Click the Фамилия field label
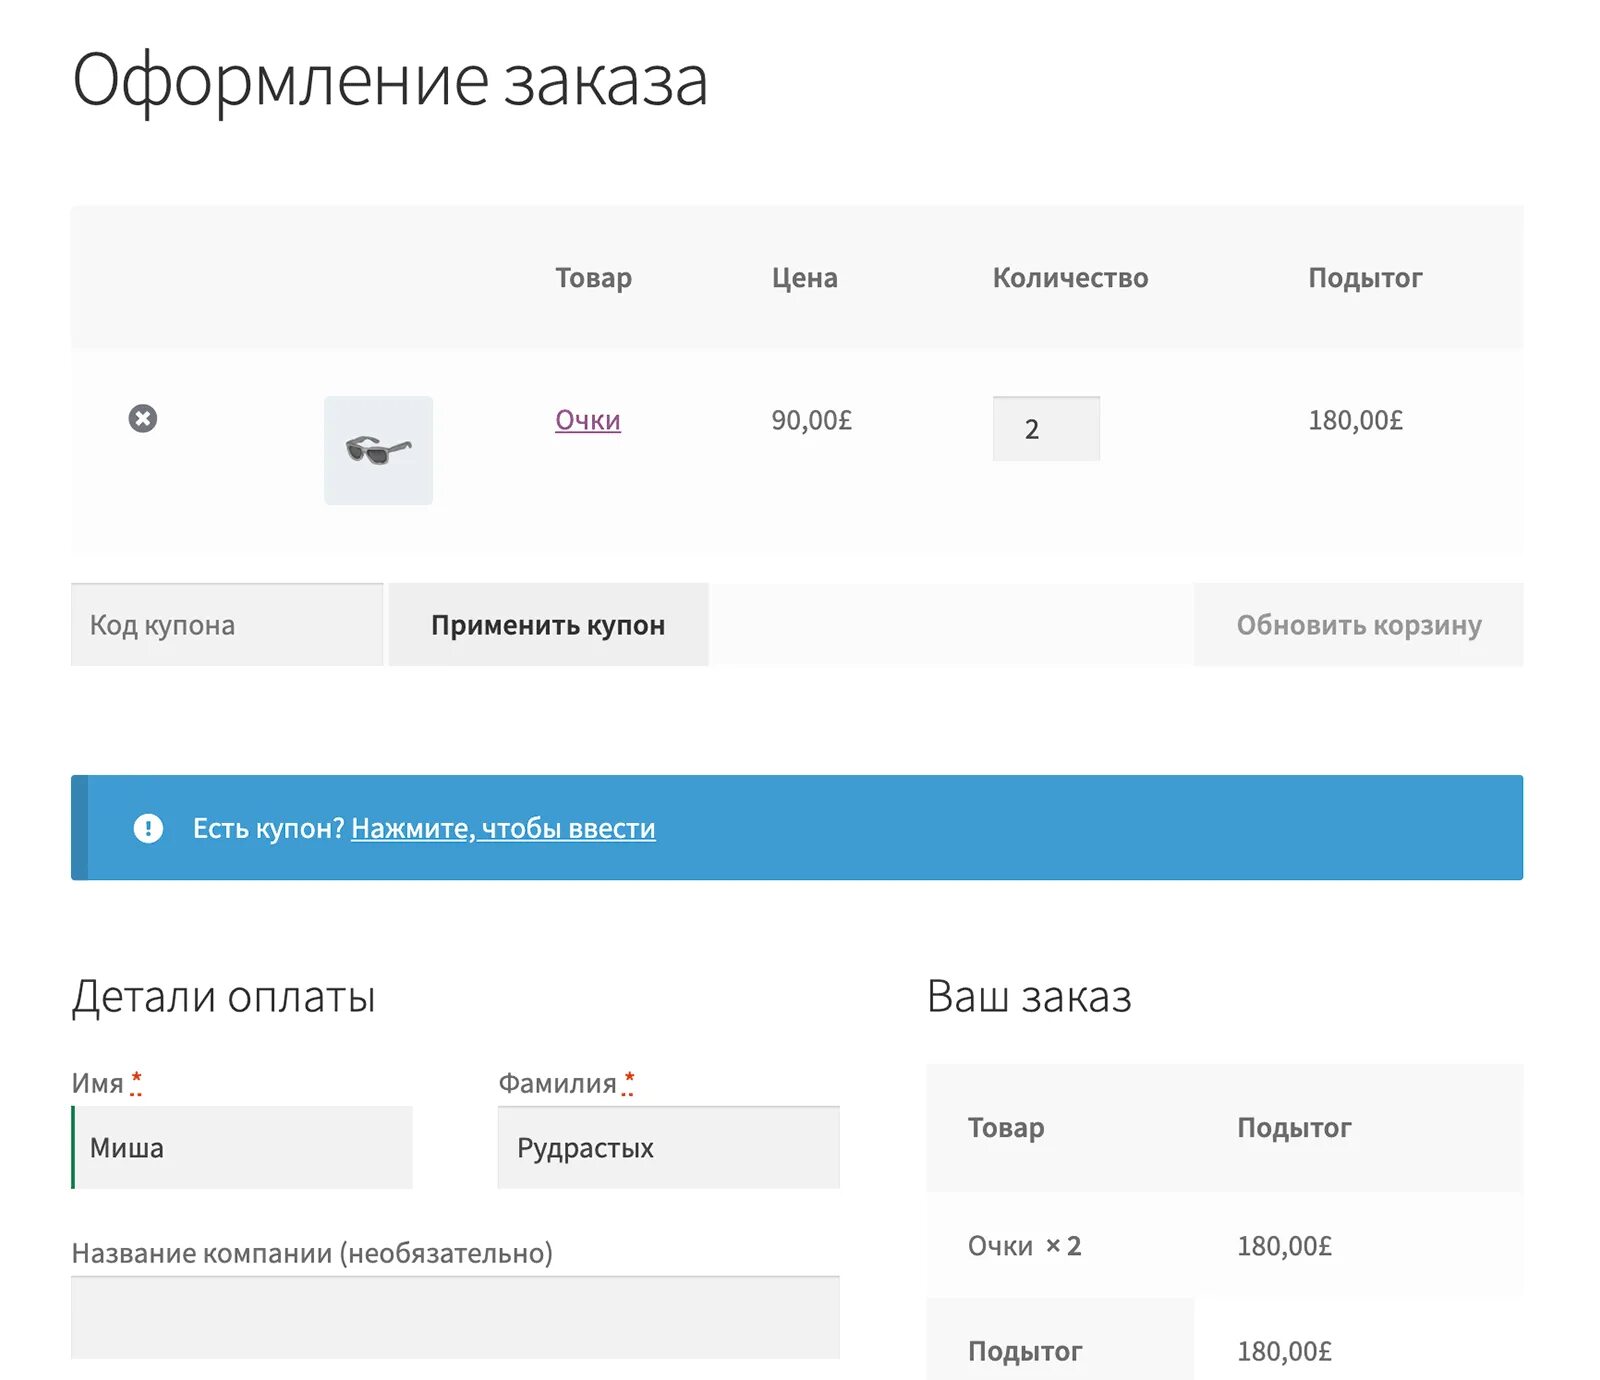This screenshot has height=1380, width=1600. (x=557, y=1083)
